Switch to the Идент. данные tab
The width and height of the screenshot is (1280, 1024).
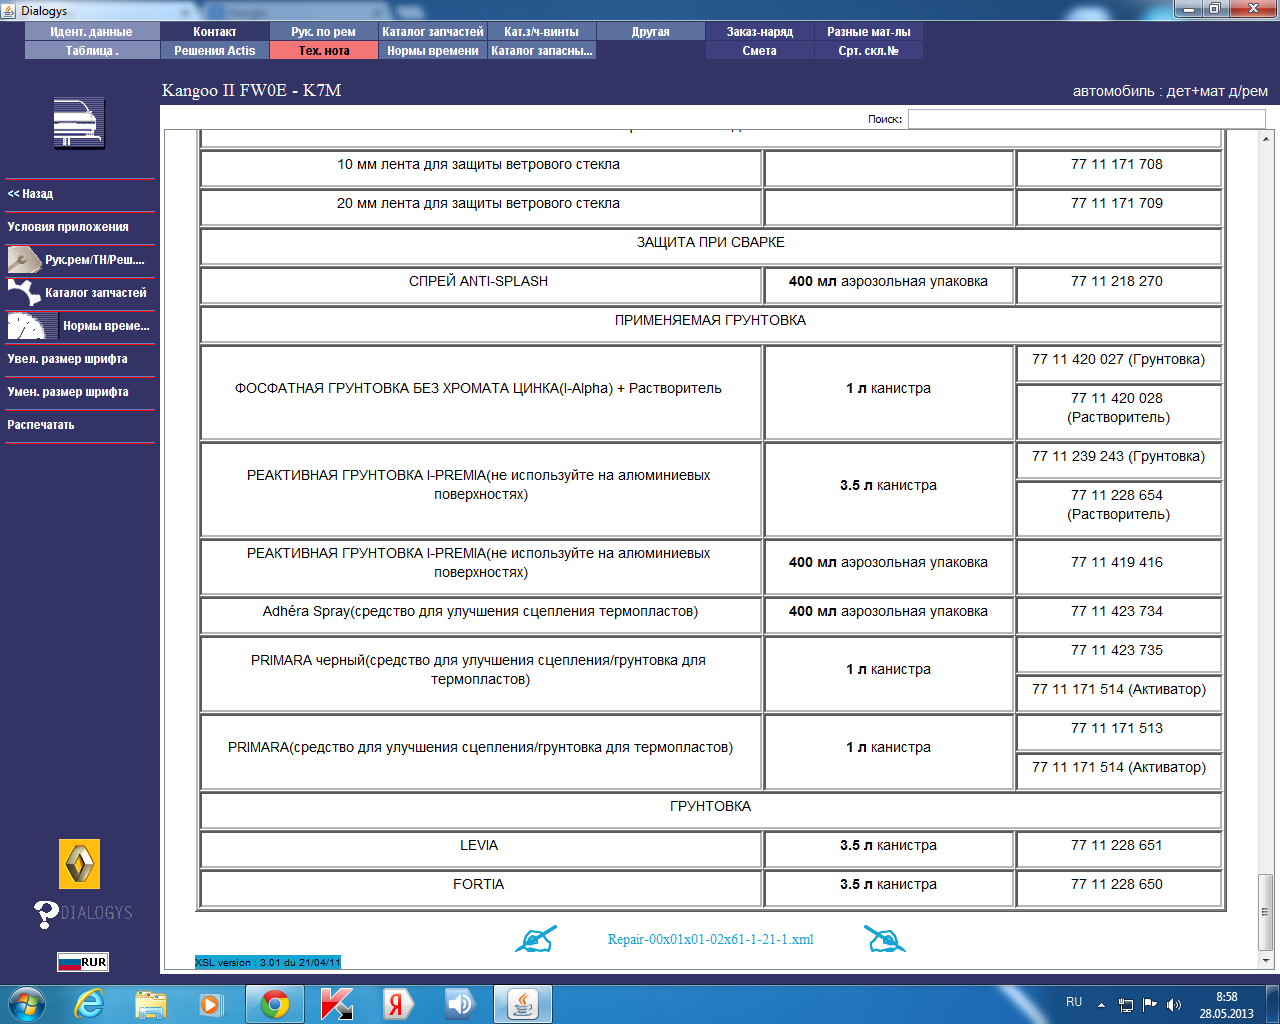[92, 32]
